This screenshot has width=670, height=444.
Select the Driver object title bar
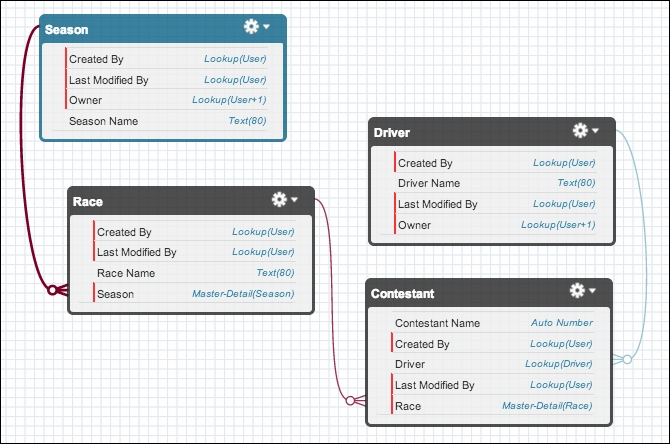pyautogui.click(x=492, y=132)
